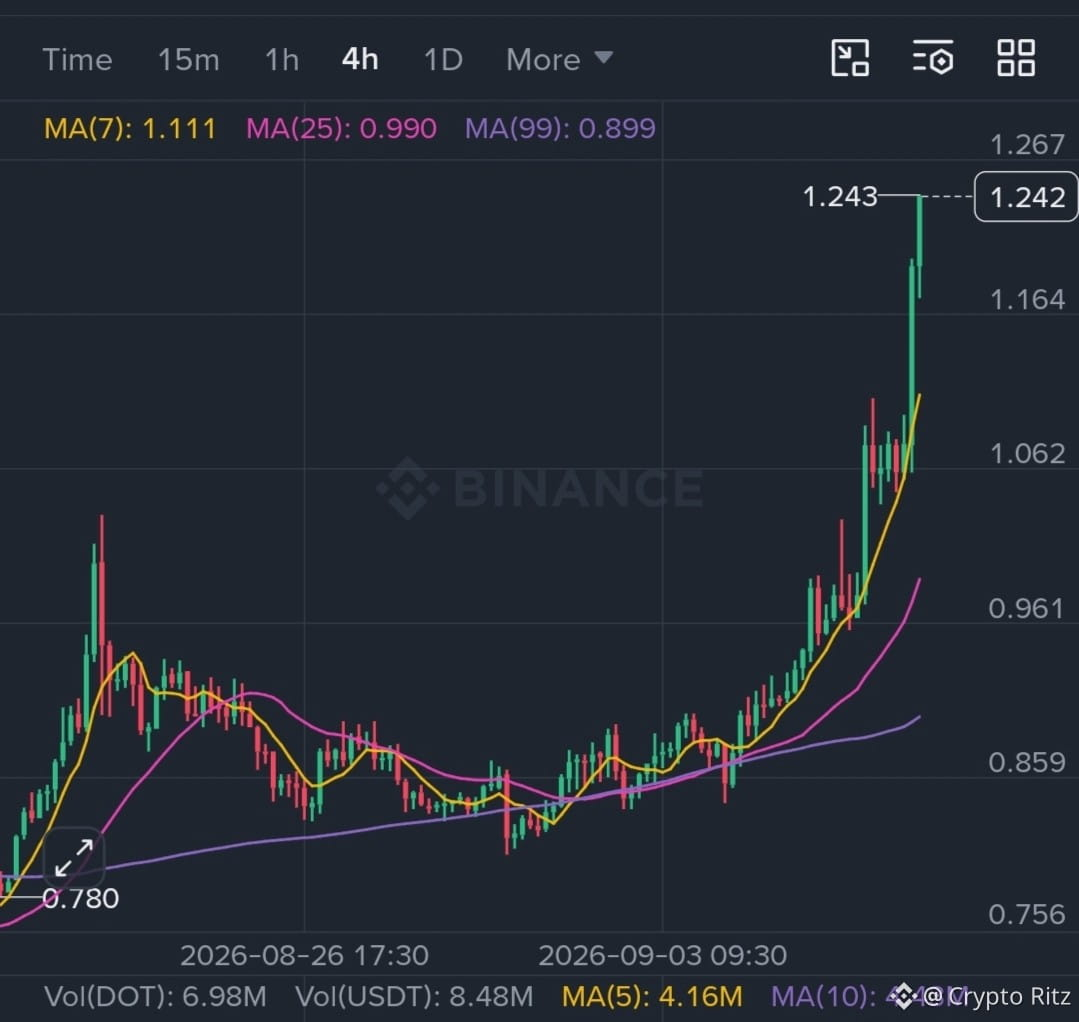Image resolution: width=1079 pixels, height=1022 pixels.
Task: Select the Time line-chart tab
Action: click(77, 60)
